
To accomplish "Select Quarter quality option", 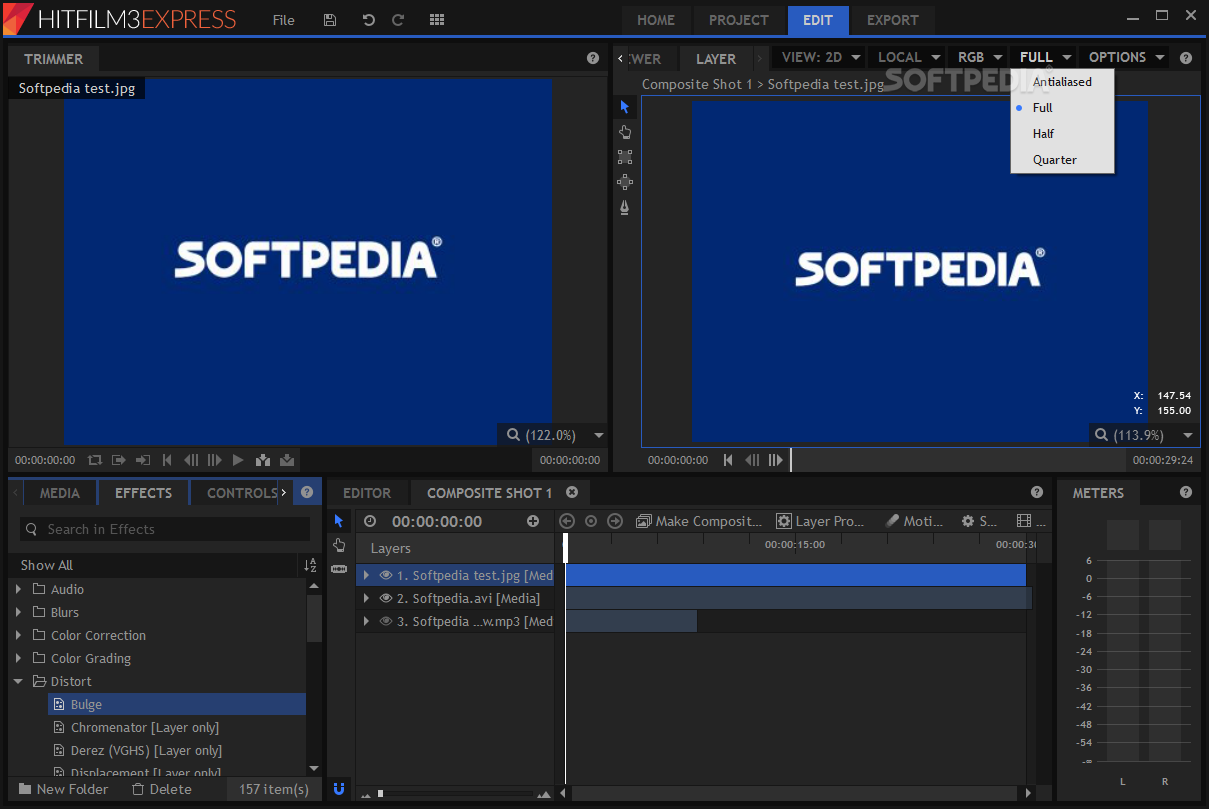I will tap(1062, 160).
